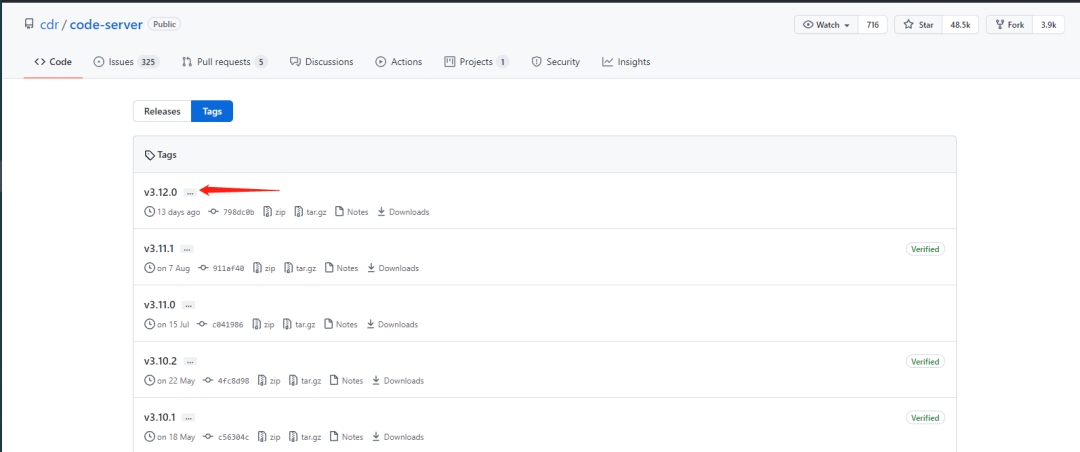
Task: Open the v3.11.0 tag link
Action: point(160,305)
